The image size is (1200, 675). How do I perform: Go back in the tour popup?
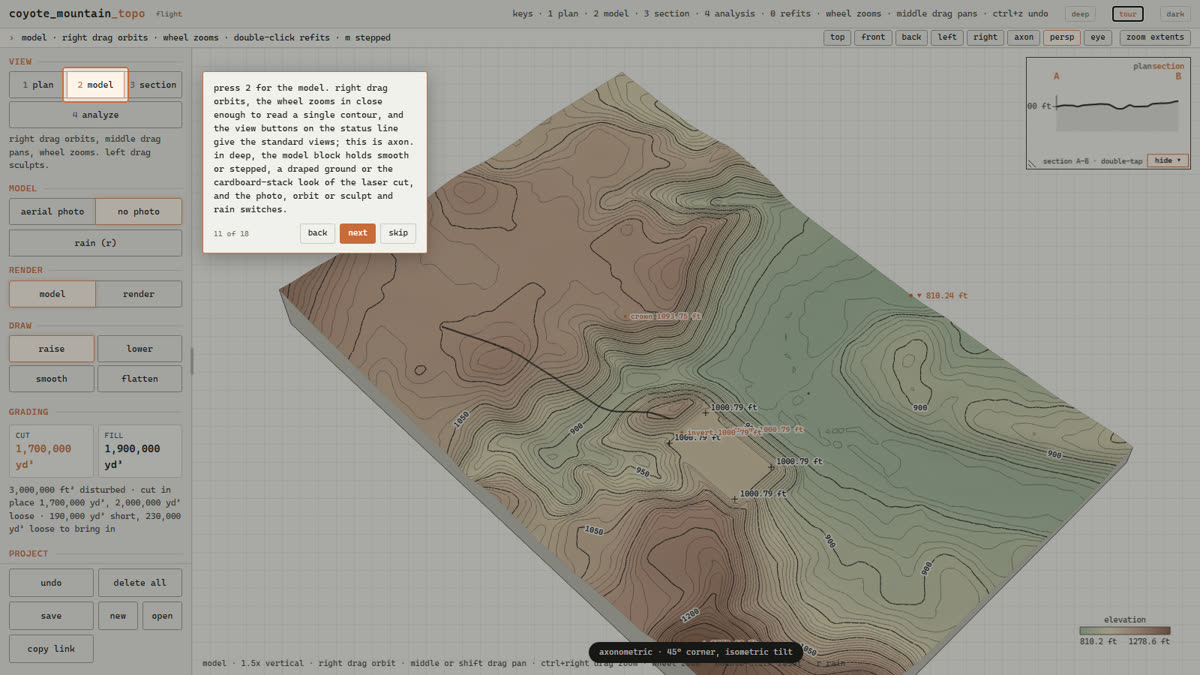pyautogui.click(x=317, y=233)
